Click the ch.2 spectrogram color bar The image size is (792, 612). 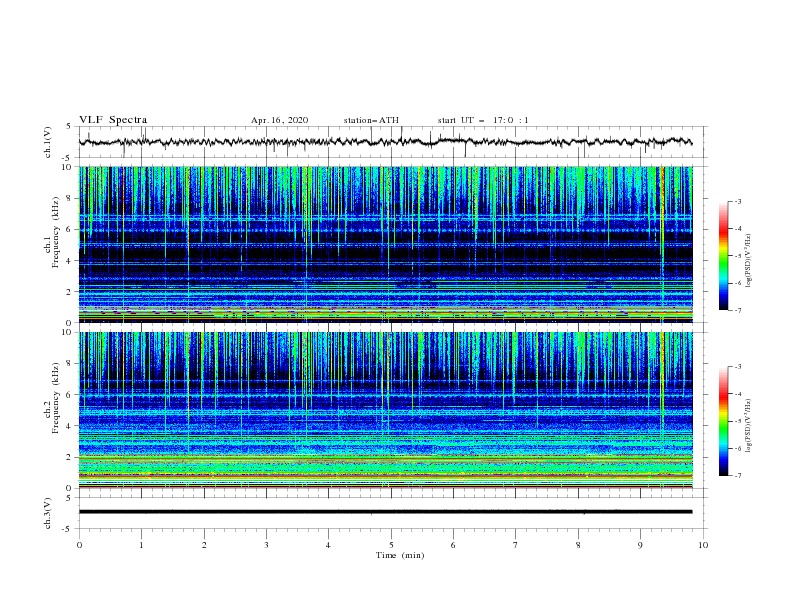coord(723,421)
